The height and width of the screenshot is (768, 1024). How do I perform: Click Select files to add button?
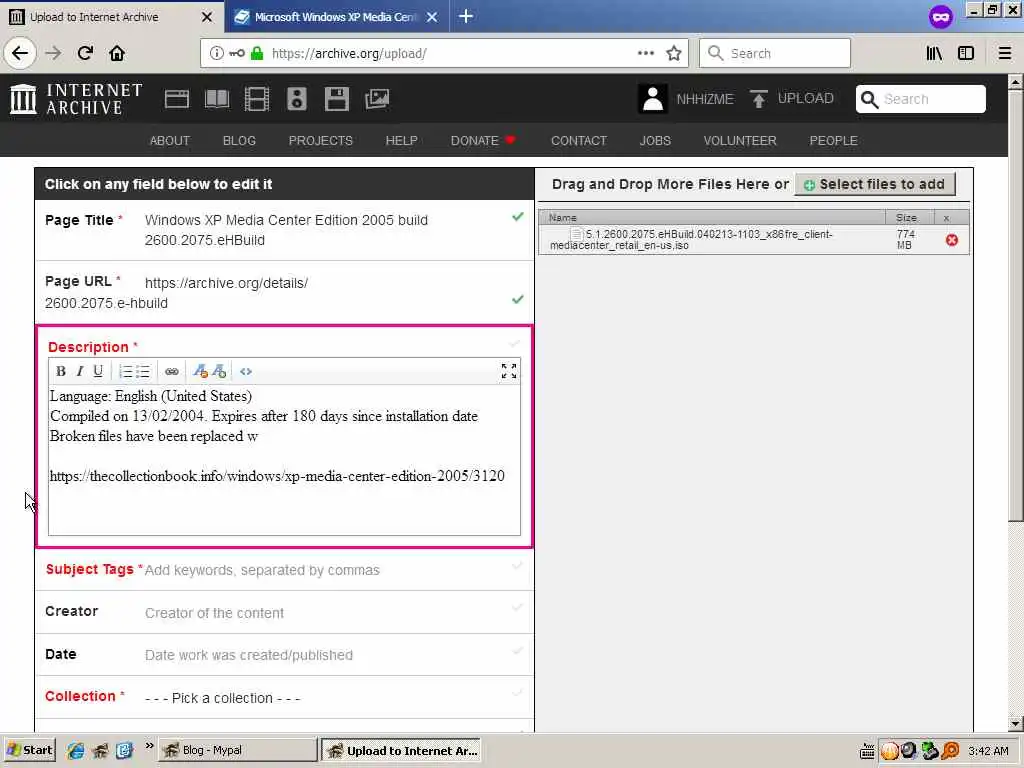pos(875,184)
